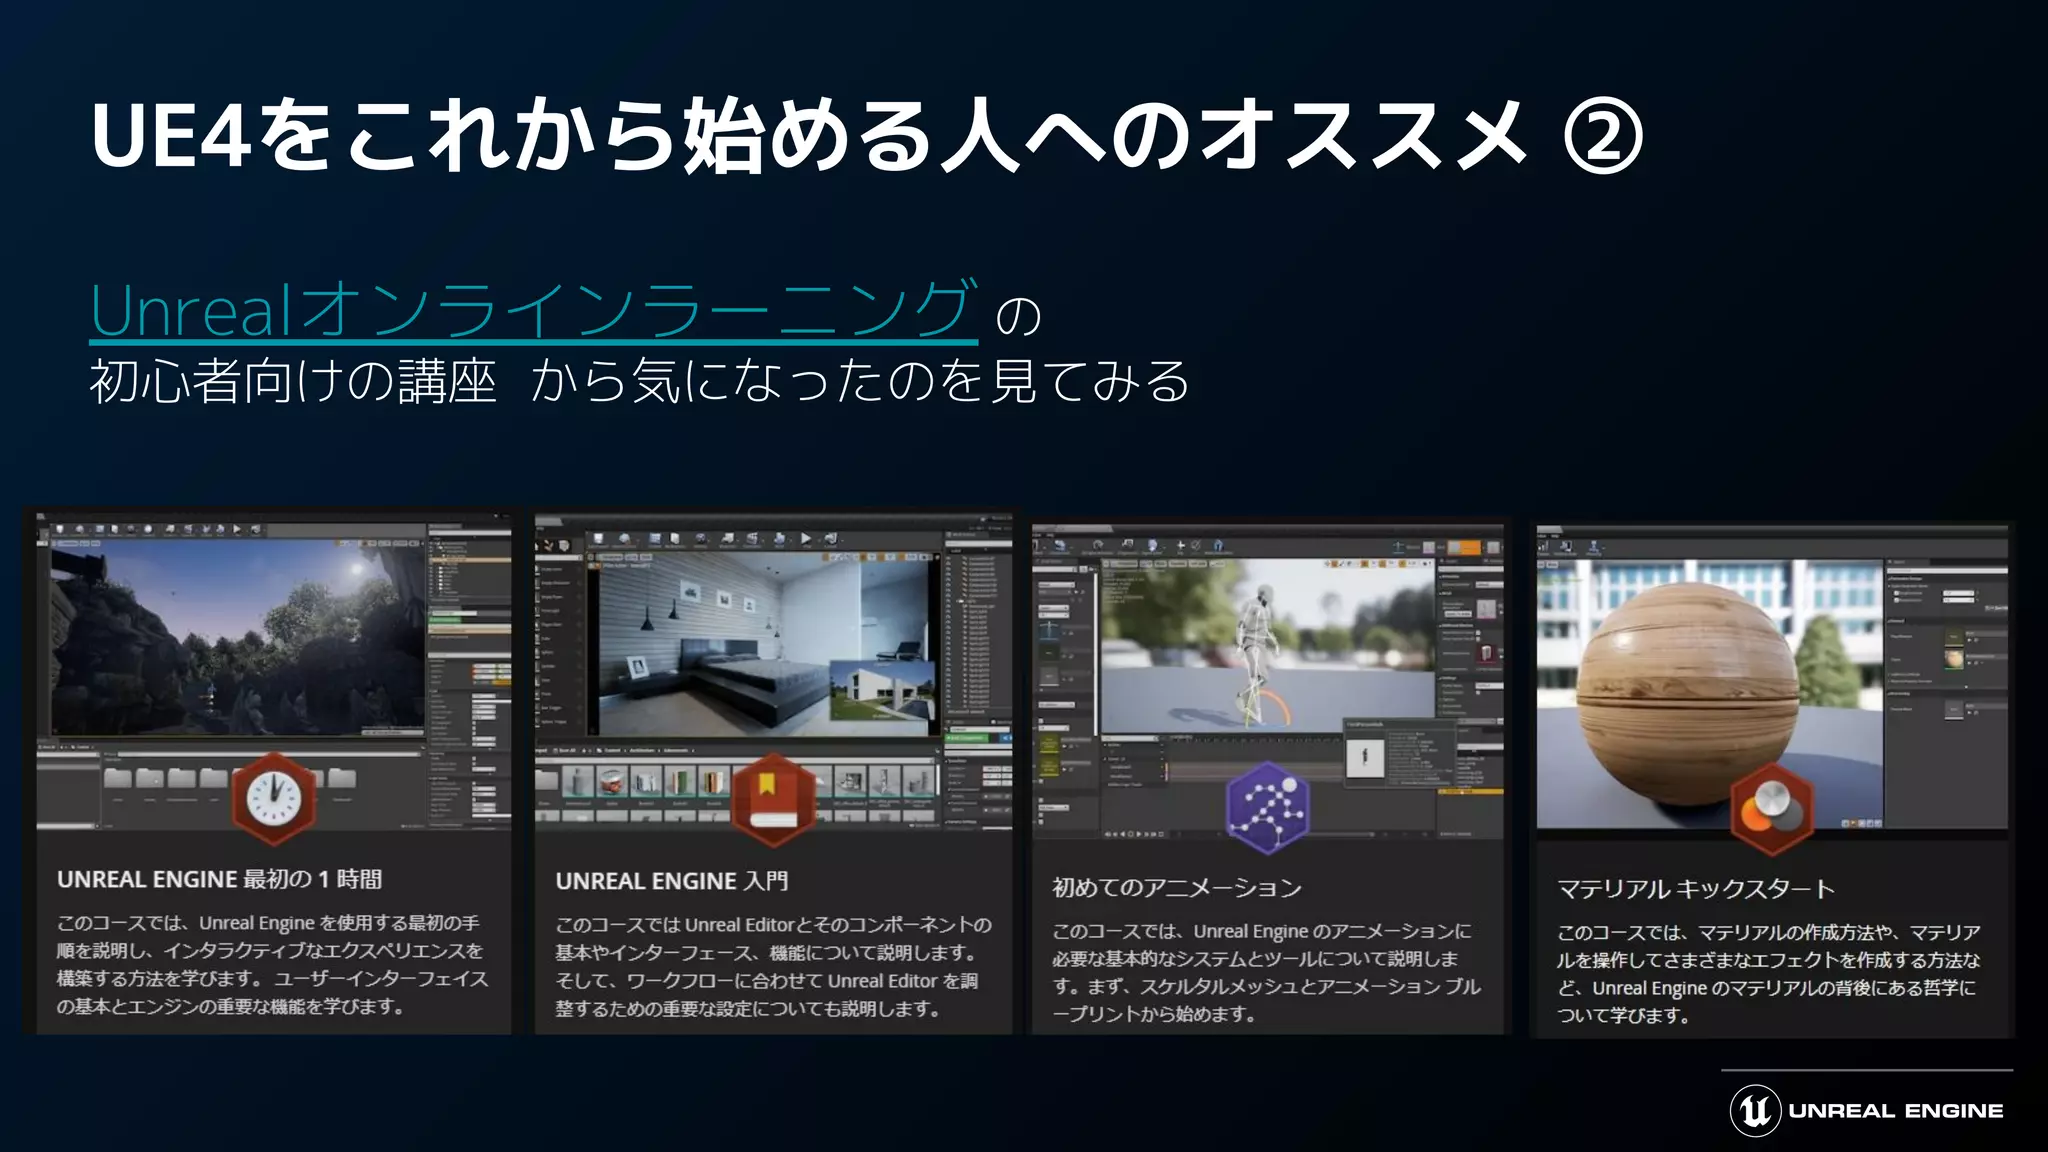Viewport: 2048px width, 1152px height.
Task: Click the slide heading UE4をこれから始める人へのオススメ ②
Action: [x=866, y=135]
